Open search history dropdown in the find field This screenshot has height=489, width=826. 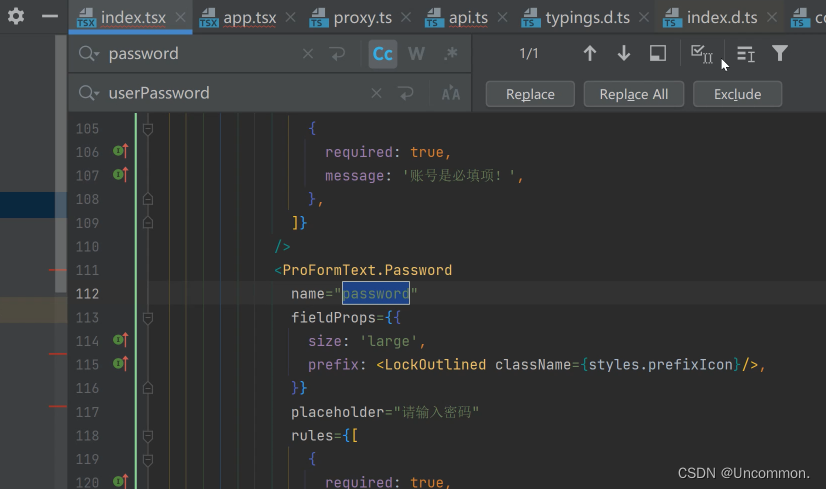coord(88,53)
